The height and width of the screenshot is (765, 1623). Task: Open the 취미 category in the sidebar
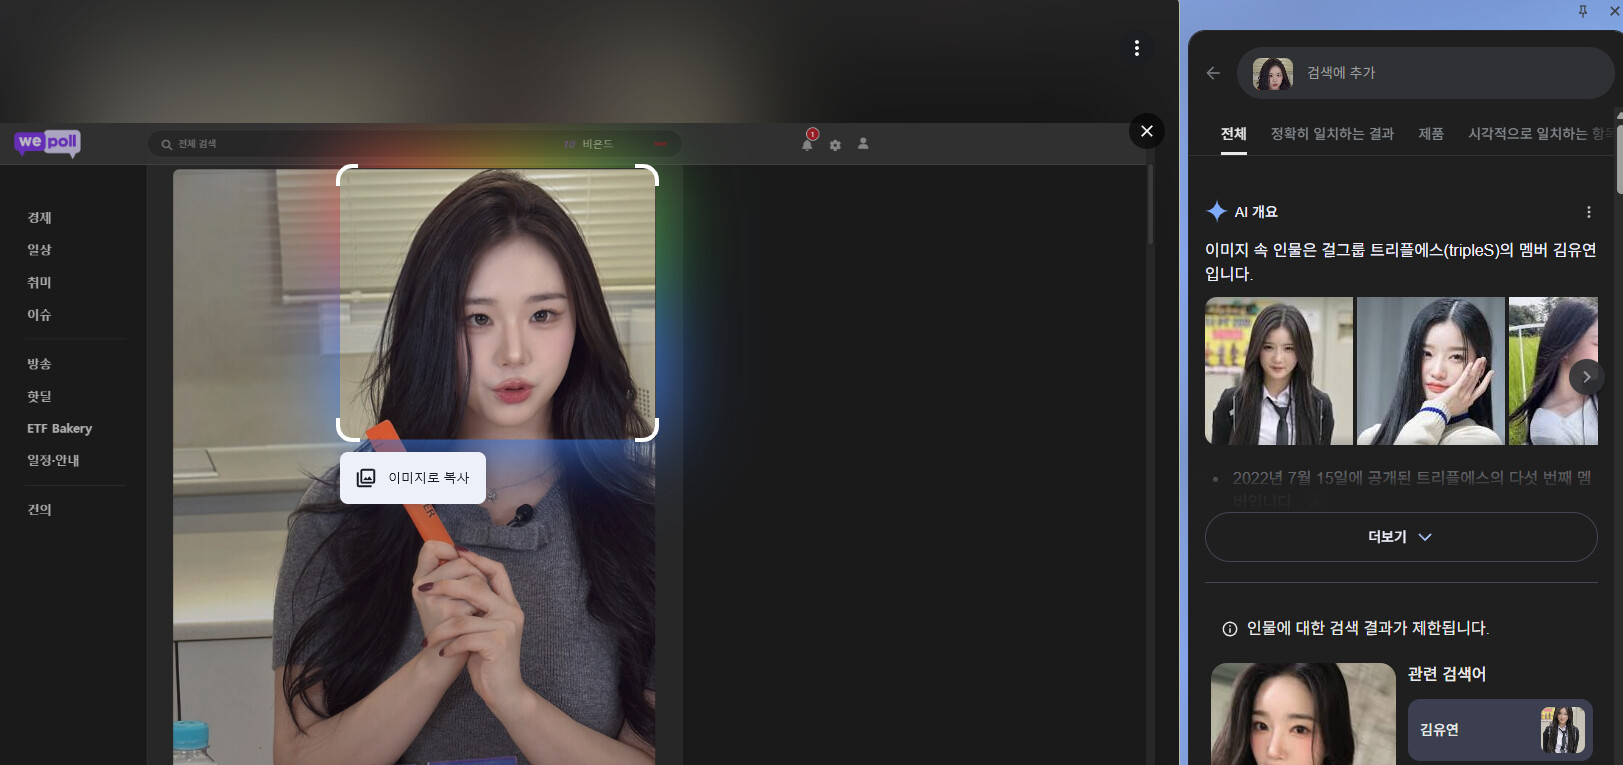(39, 283)
